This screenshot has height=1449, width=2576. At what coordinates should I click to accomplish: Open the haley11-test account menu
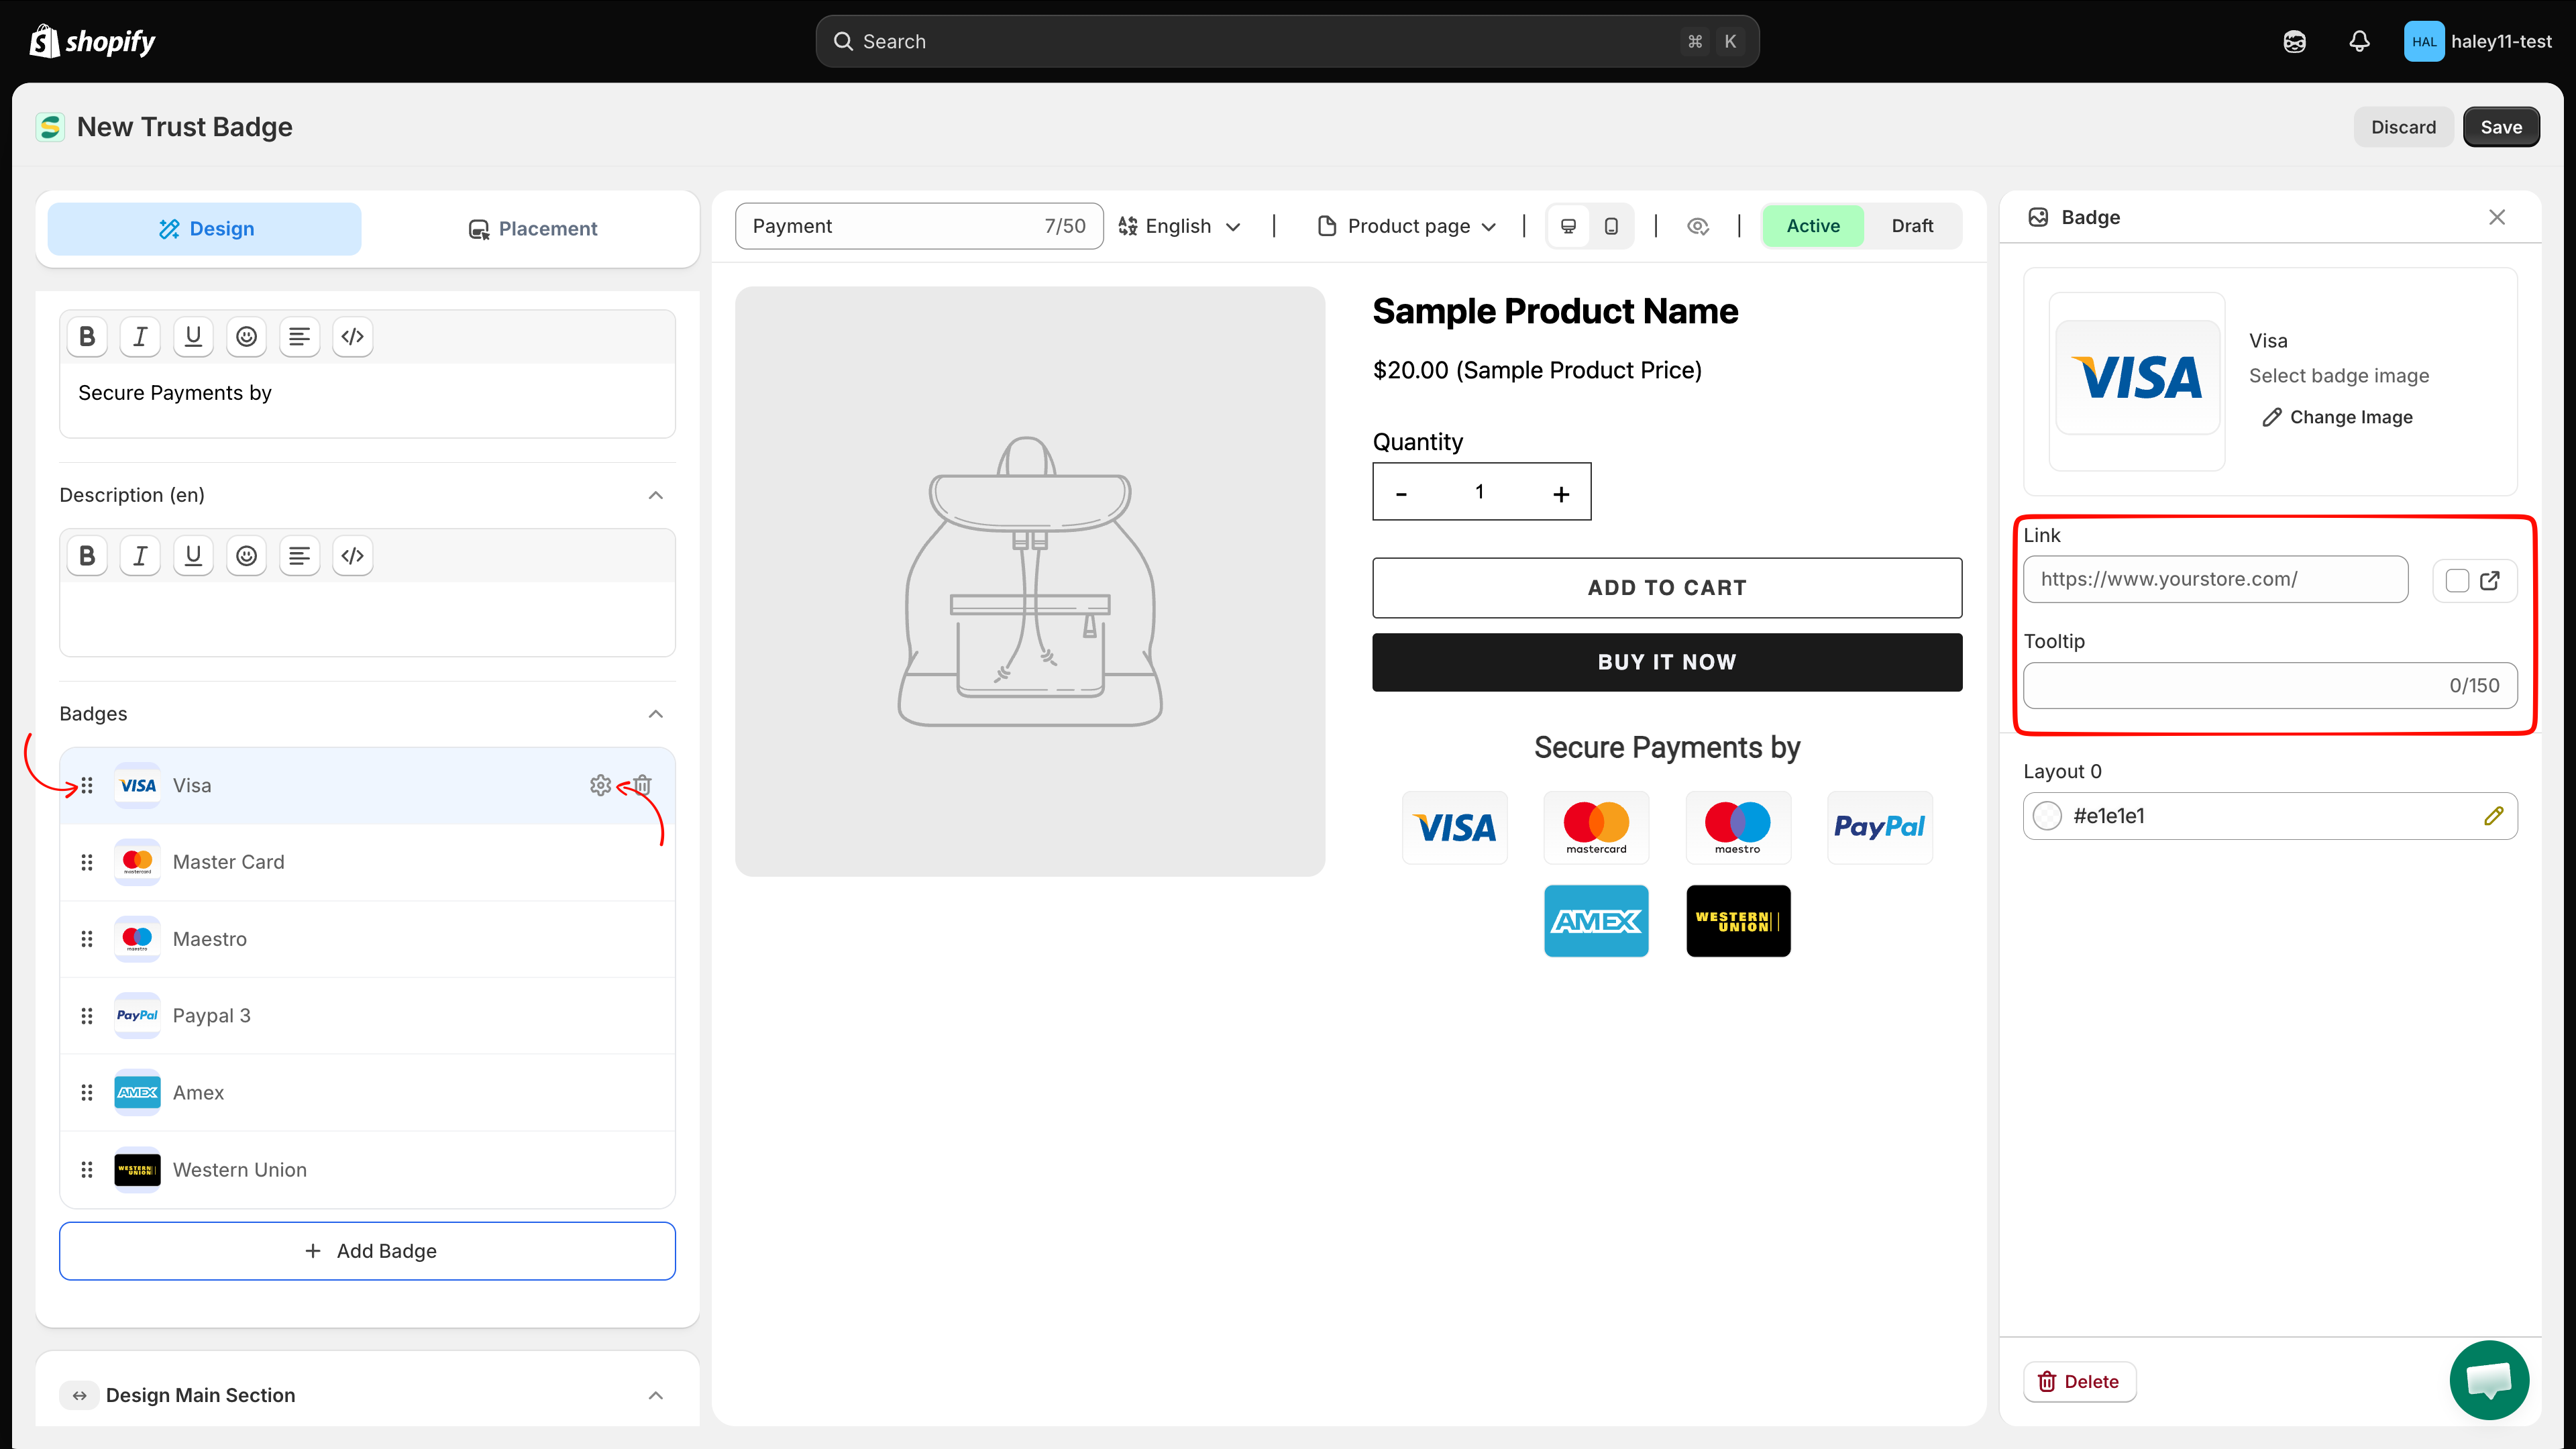pos(2478,41)
